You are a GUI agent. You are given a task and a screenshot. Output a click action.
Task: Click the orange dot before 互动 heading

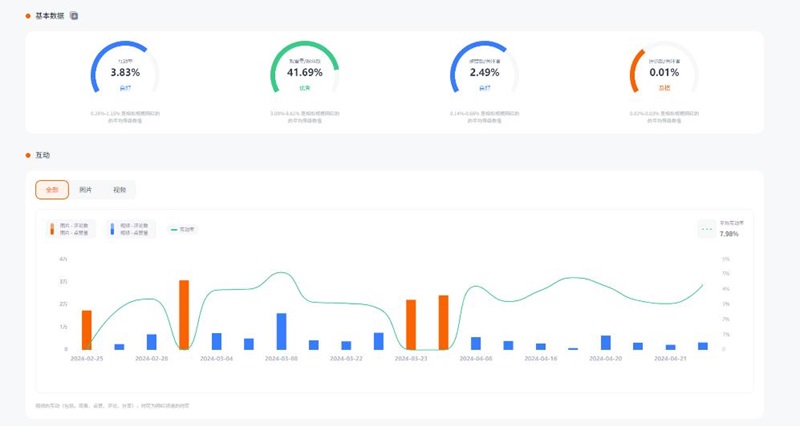[x=28, y=156]
